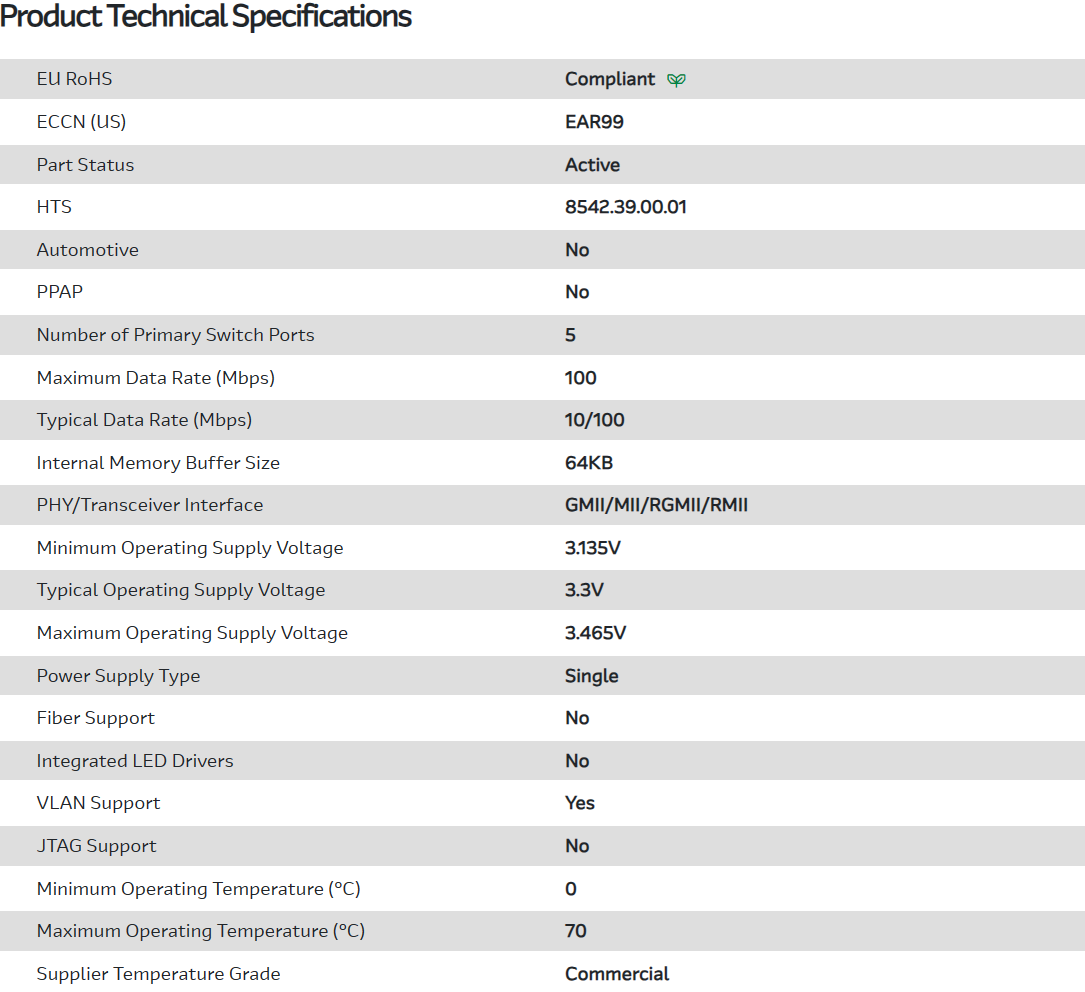Click the 3.465V maximum voltage value
The height and width of the screenshot is (992, 1085).
(595, 633)
